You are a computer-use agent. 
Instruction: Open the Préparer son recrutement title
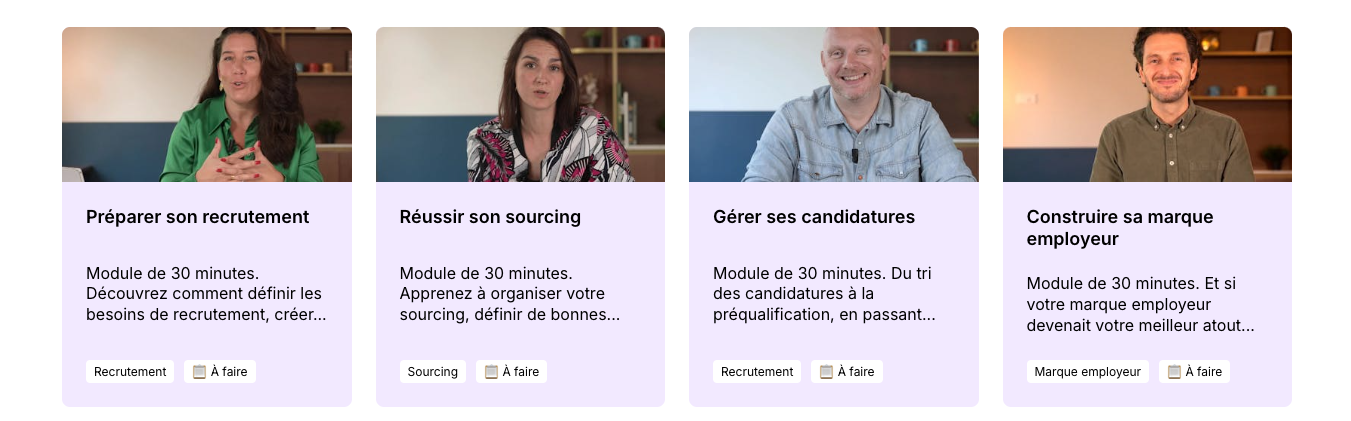coord(198,217)
